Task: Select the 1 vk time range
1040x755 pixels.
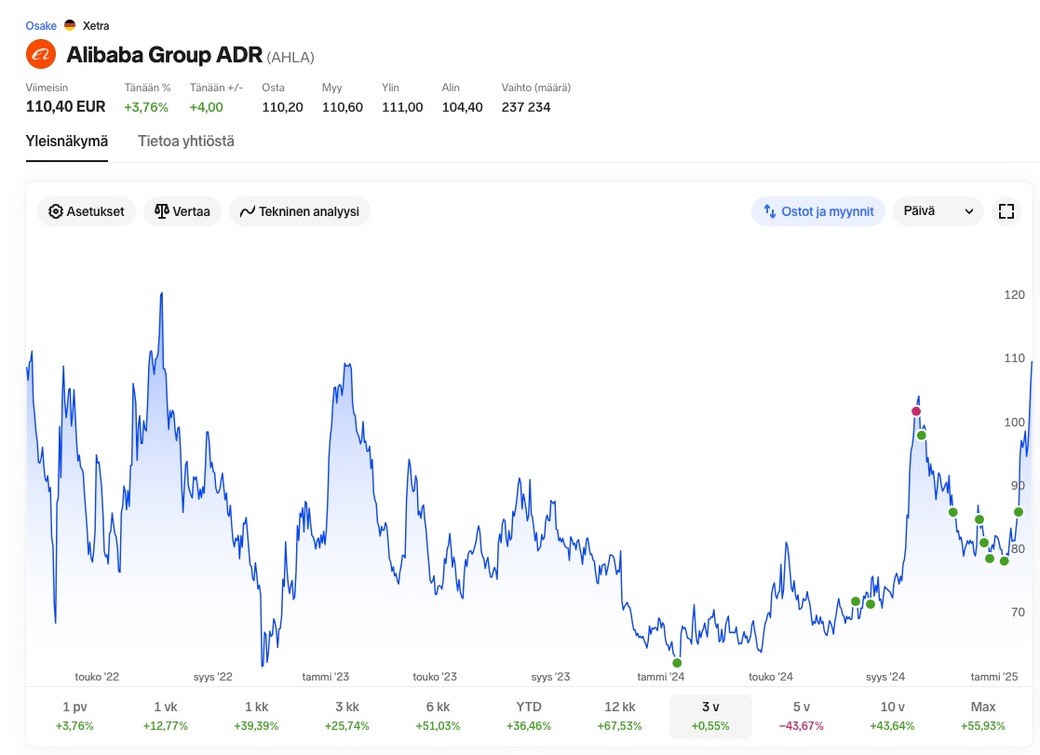Action: tap(165, 716)
